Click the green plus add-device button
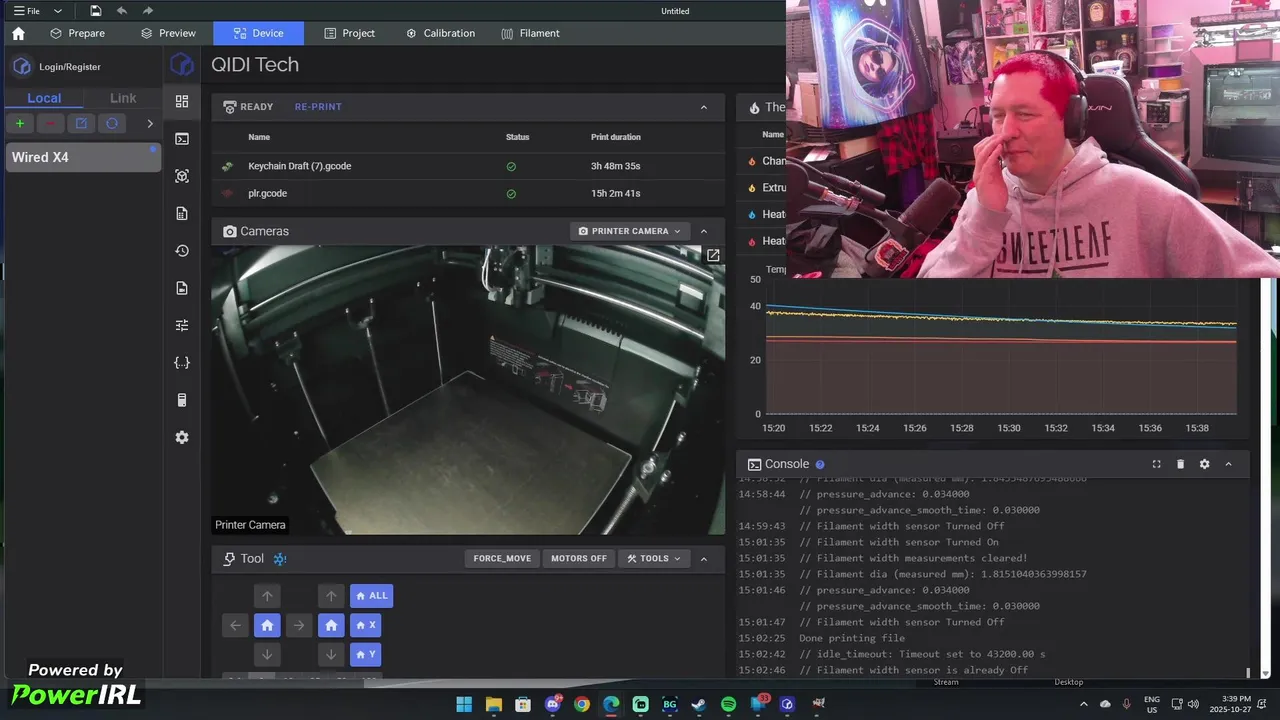The image size is (1280, 720). pos(20,123)
